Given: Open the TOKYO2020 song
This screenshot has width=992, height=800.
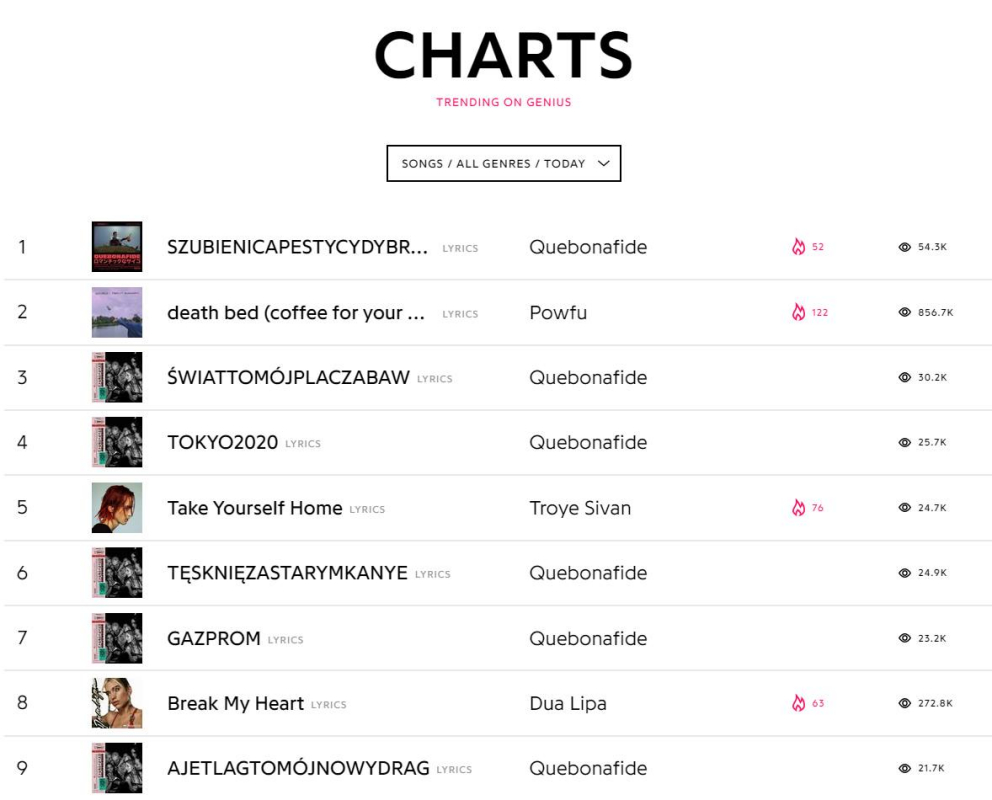Looking at the screenshot, I should [222, 443].
